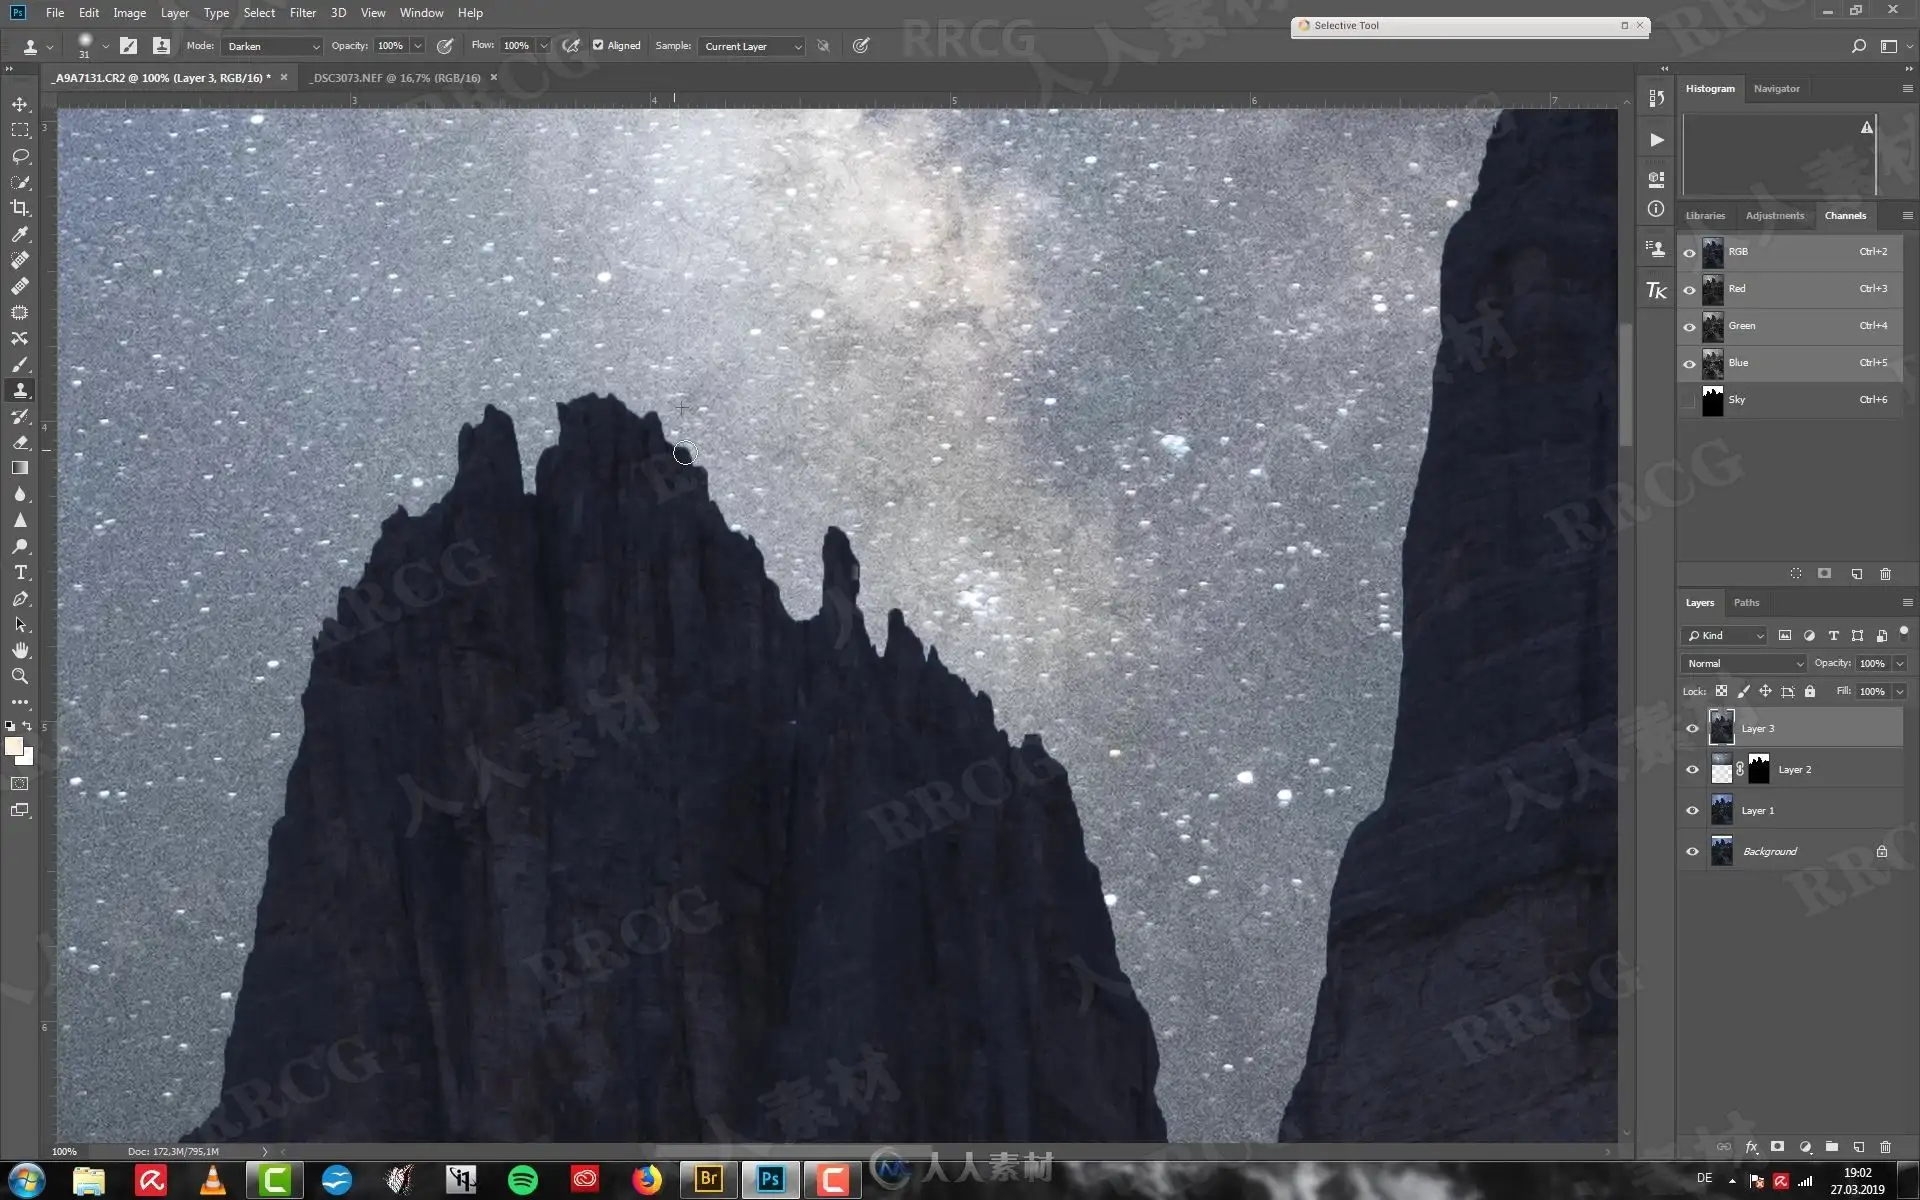Open the Image menu
Viewport: 1920px width, 1200px height.
129,13
